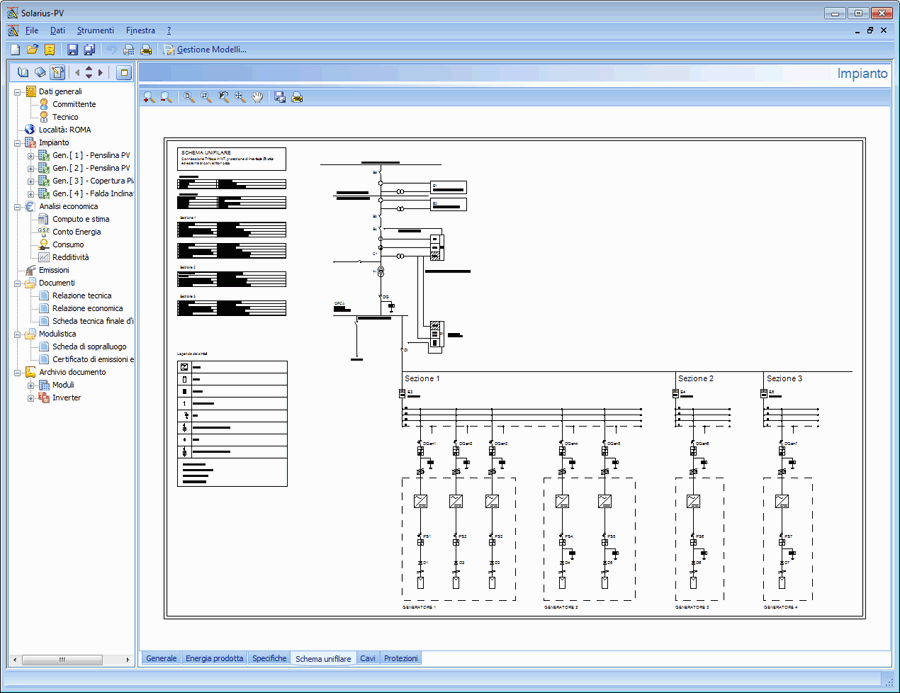Expand the Inverter archive node
Viewport: 900px width, 693px height.
(x=31, y=398)
